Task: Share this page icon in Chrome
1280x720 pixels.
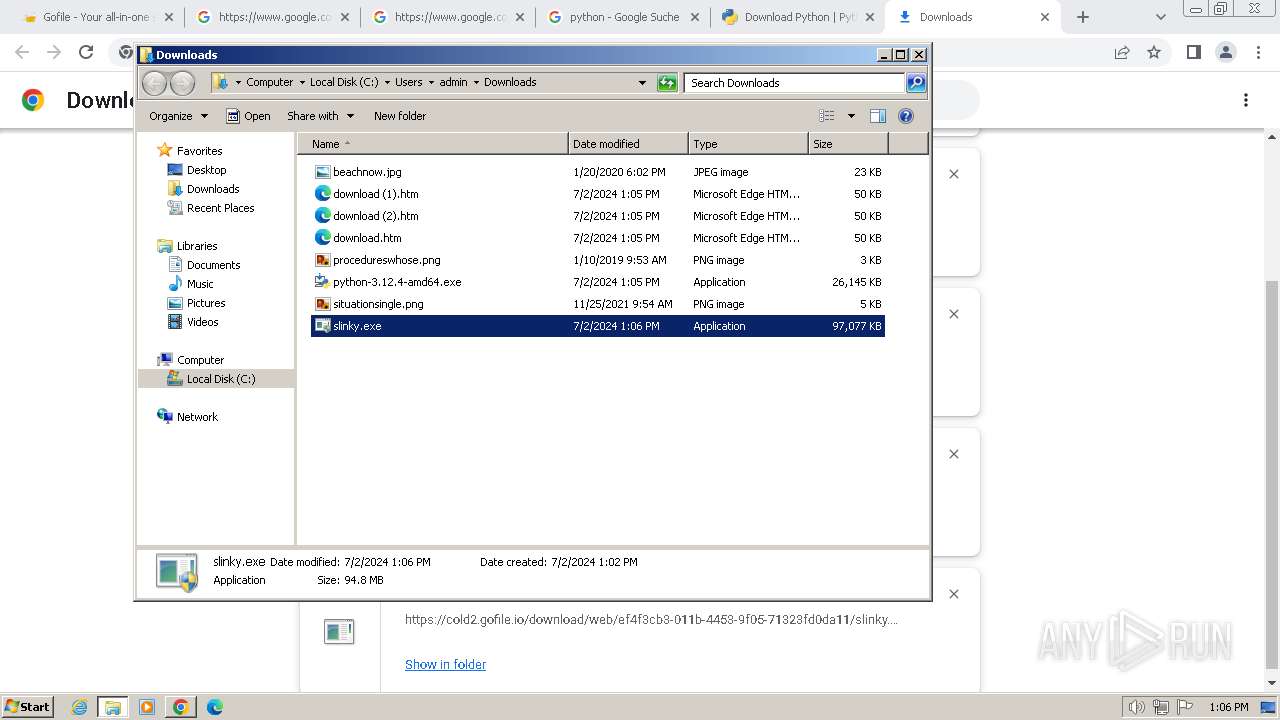Action: (x=1122, y=52)
